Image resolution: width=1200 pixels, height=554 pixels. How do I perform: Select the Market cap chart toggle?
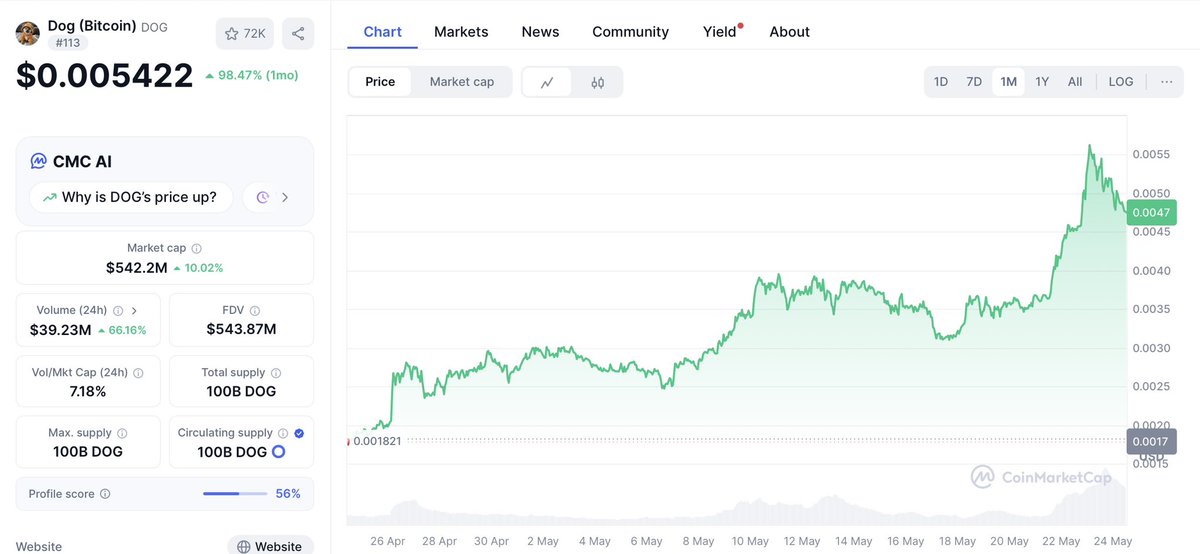(x=462, y=82)
